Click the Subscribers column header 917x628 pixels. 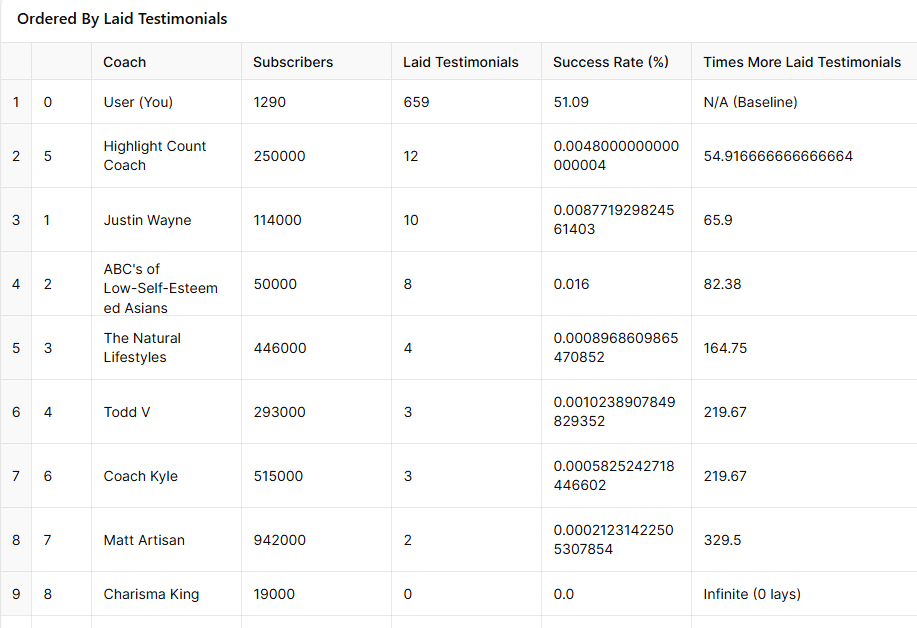[x=293, y=62]
